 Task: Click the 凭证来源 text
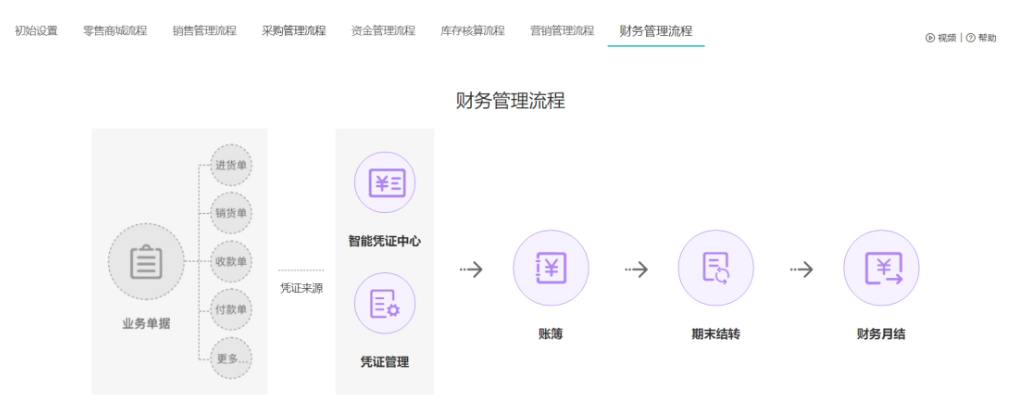301,288
